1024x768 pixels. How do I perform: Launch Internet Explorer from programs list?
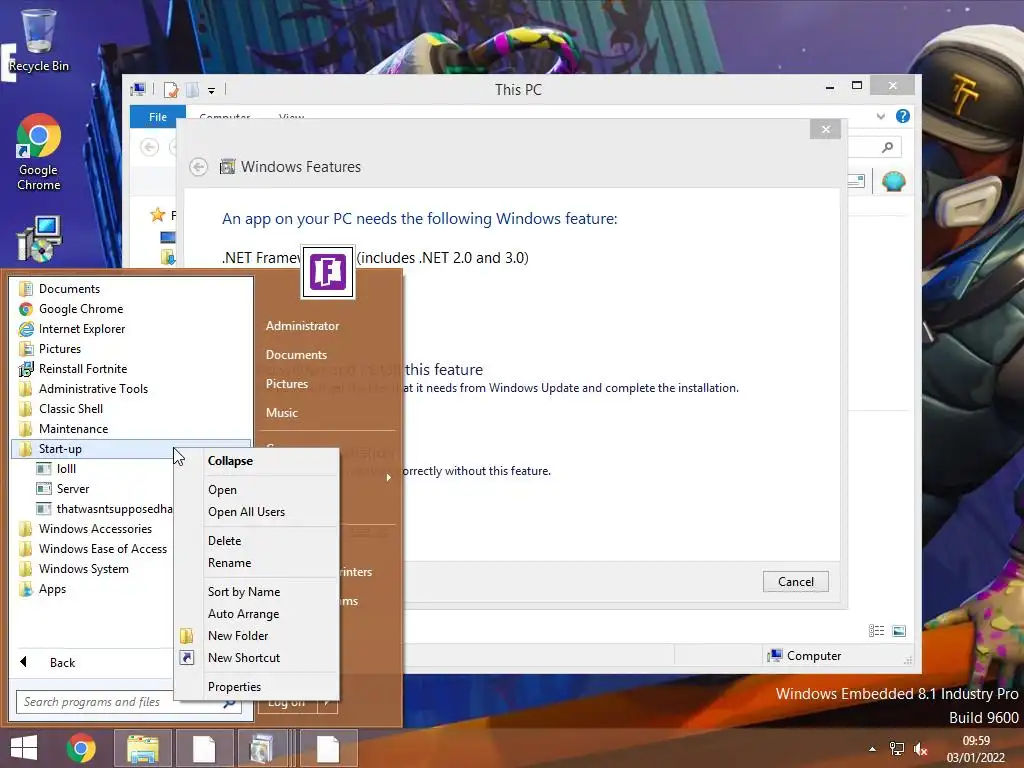coord(132,328)
